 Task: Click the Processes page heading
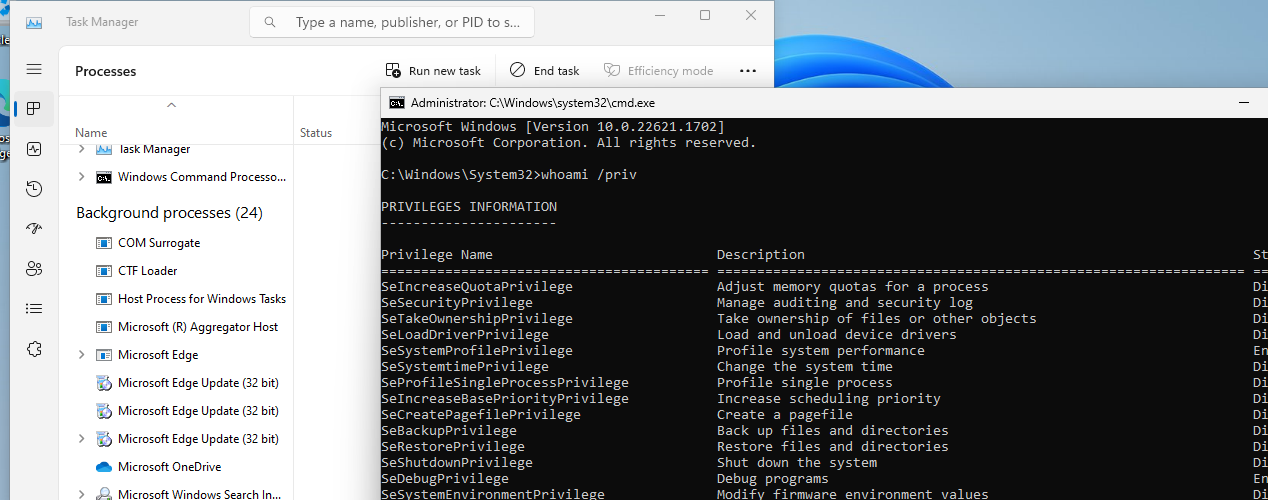pos(105,71)
